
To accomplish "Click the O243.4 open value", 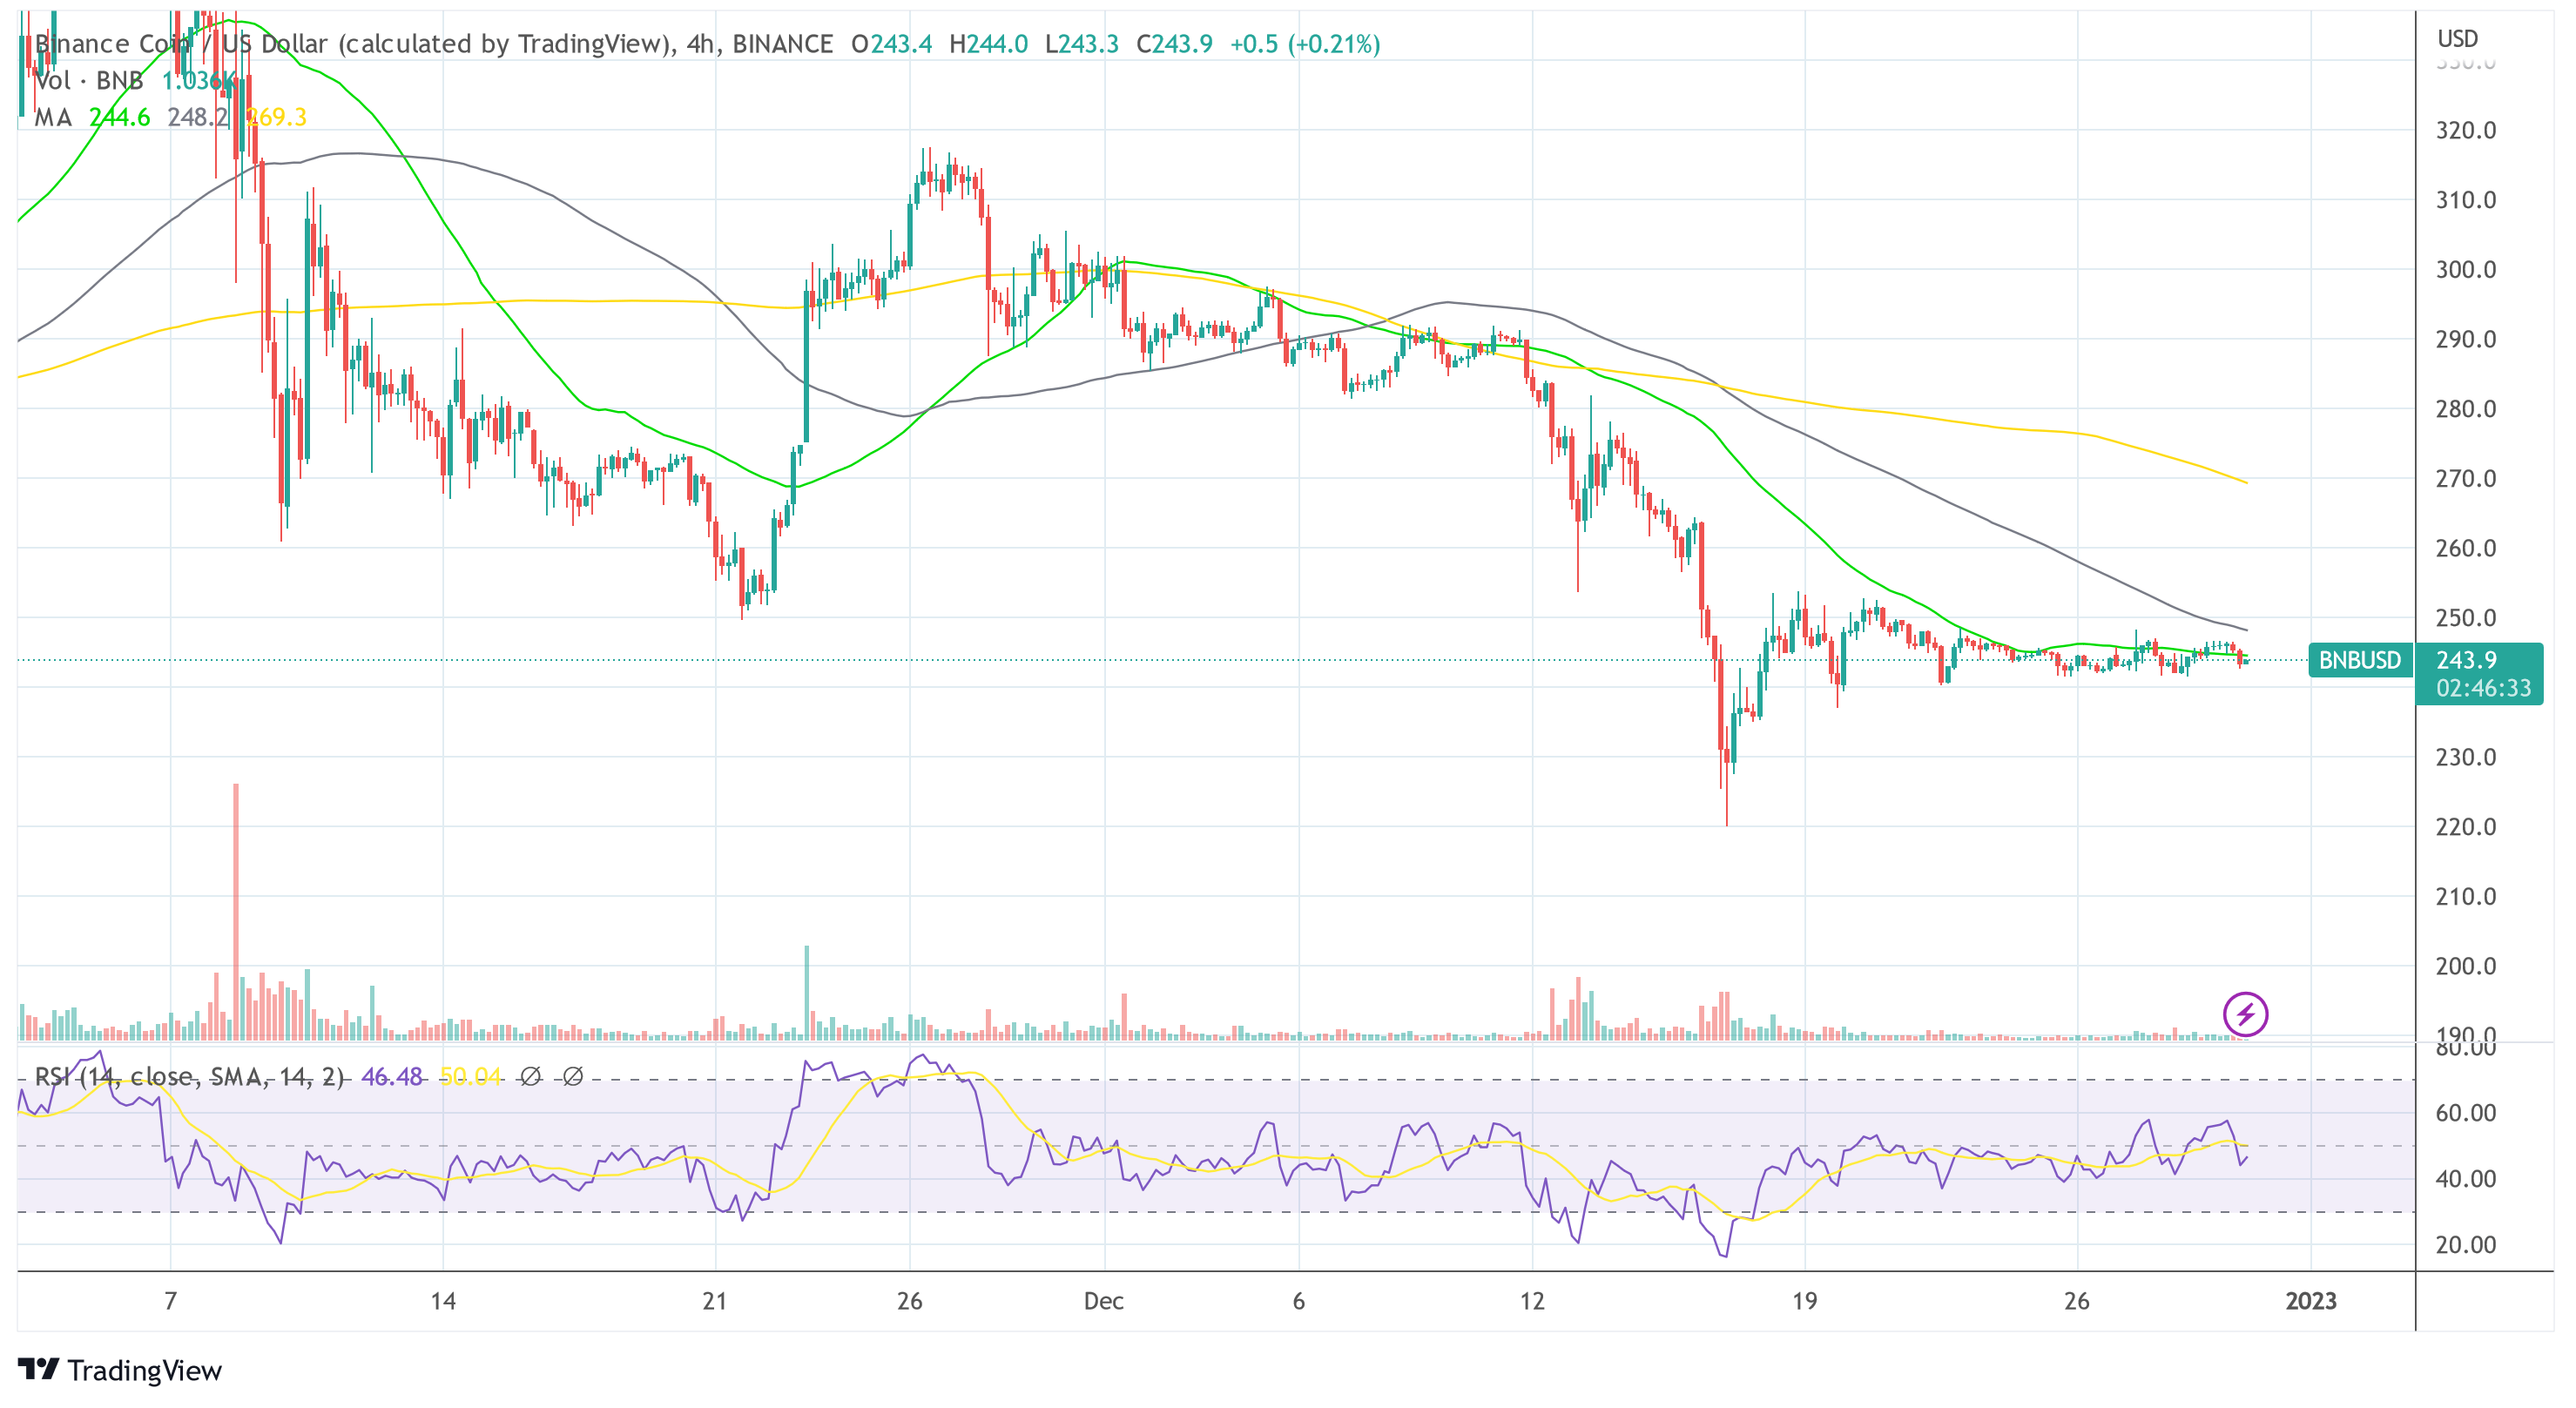I will [891, 44].
